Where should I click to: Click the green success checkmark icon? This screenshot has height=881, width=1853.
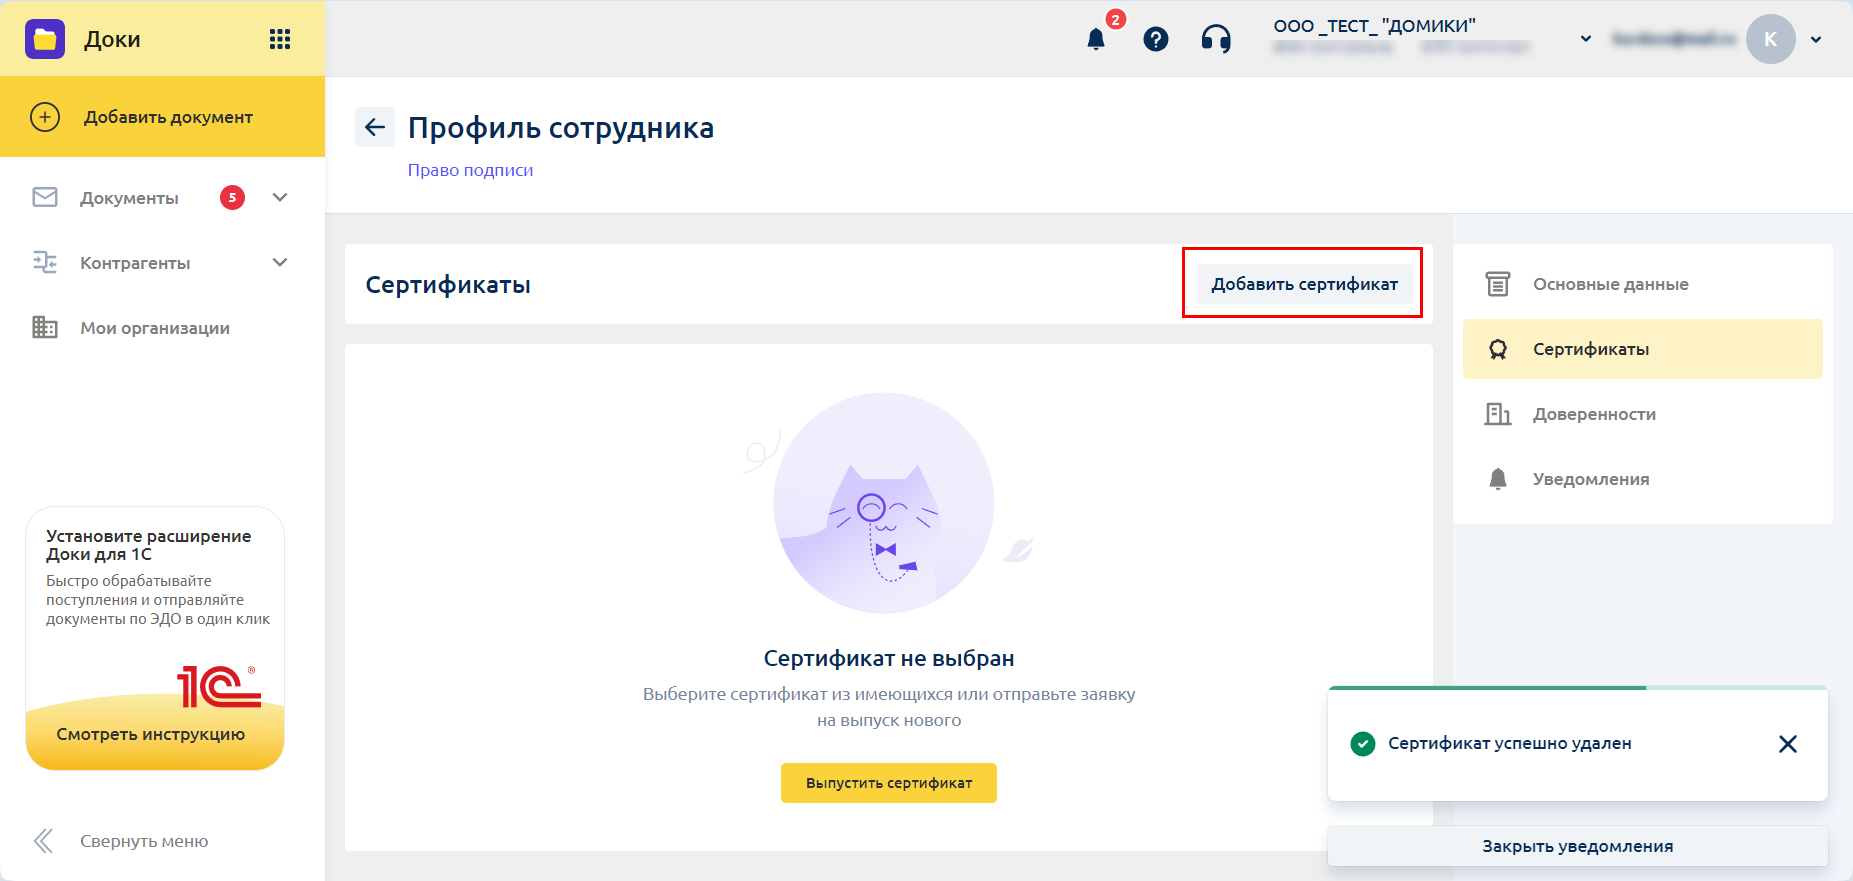[1362, 743]
